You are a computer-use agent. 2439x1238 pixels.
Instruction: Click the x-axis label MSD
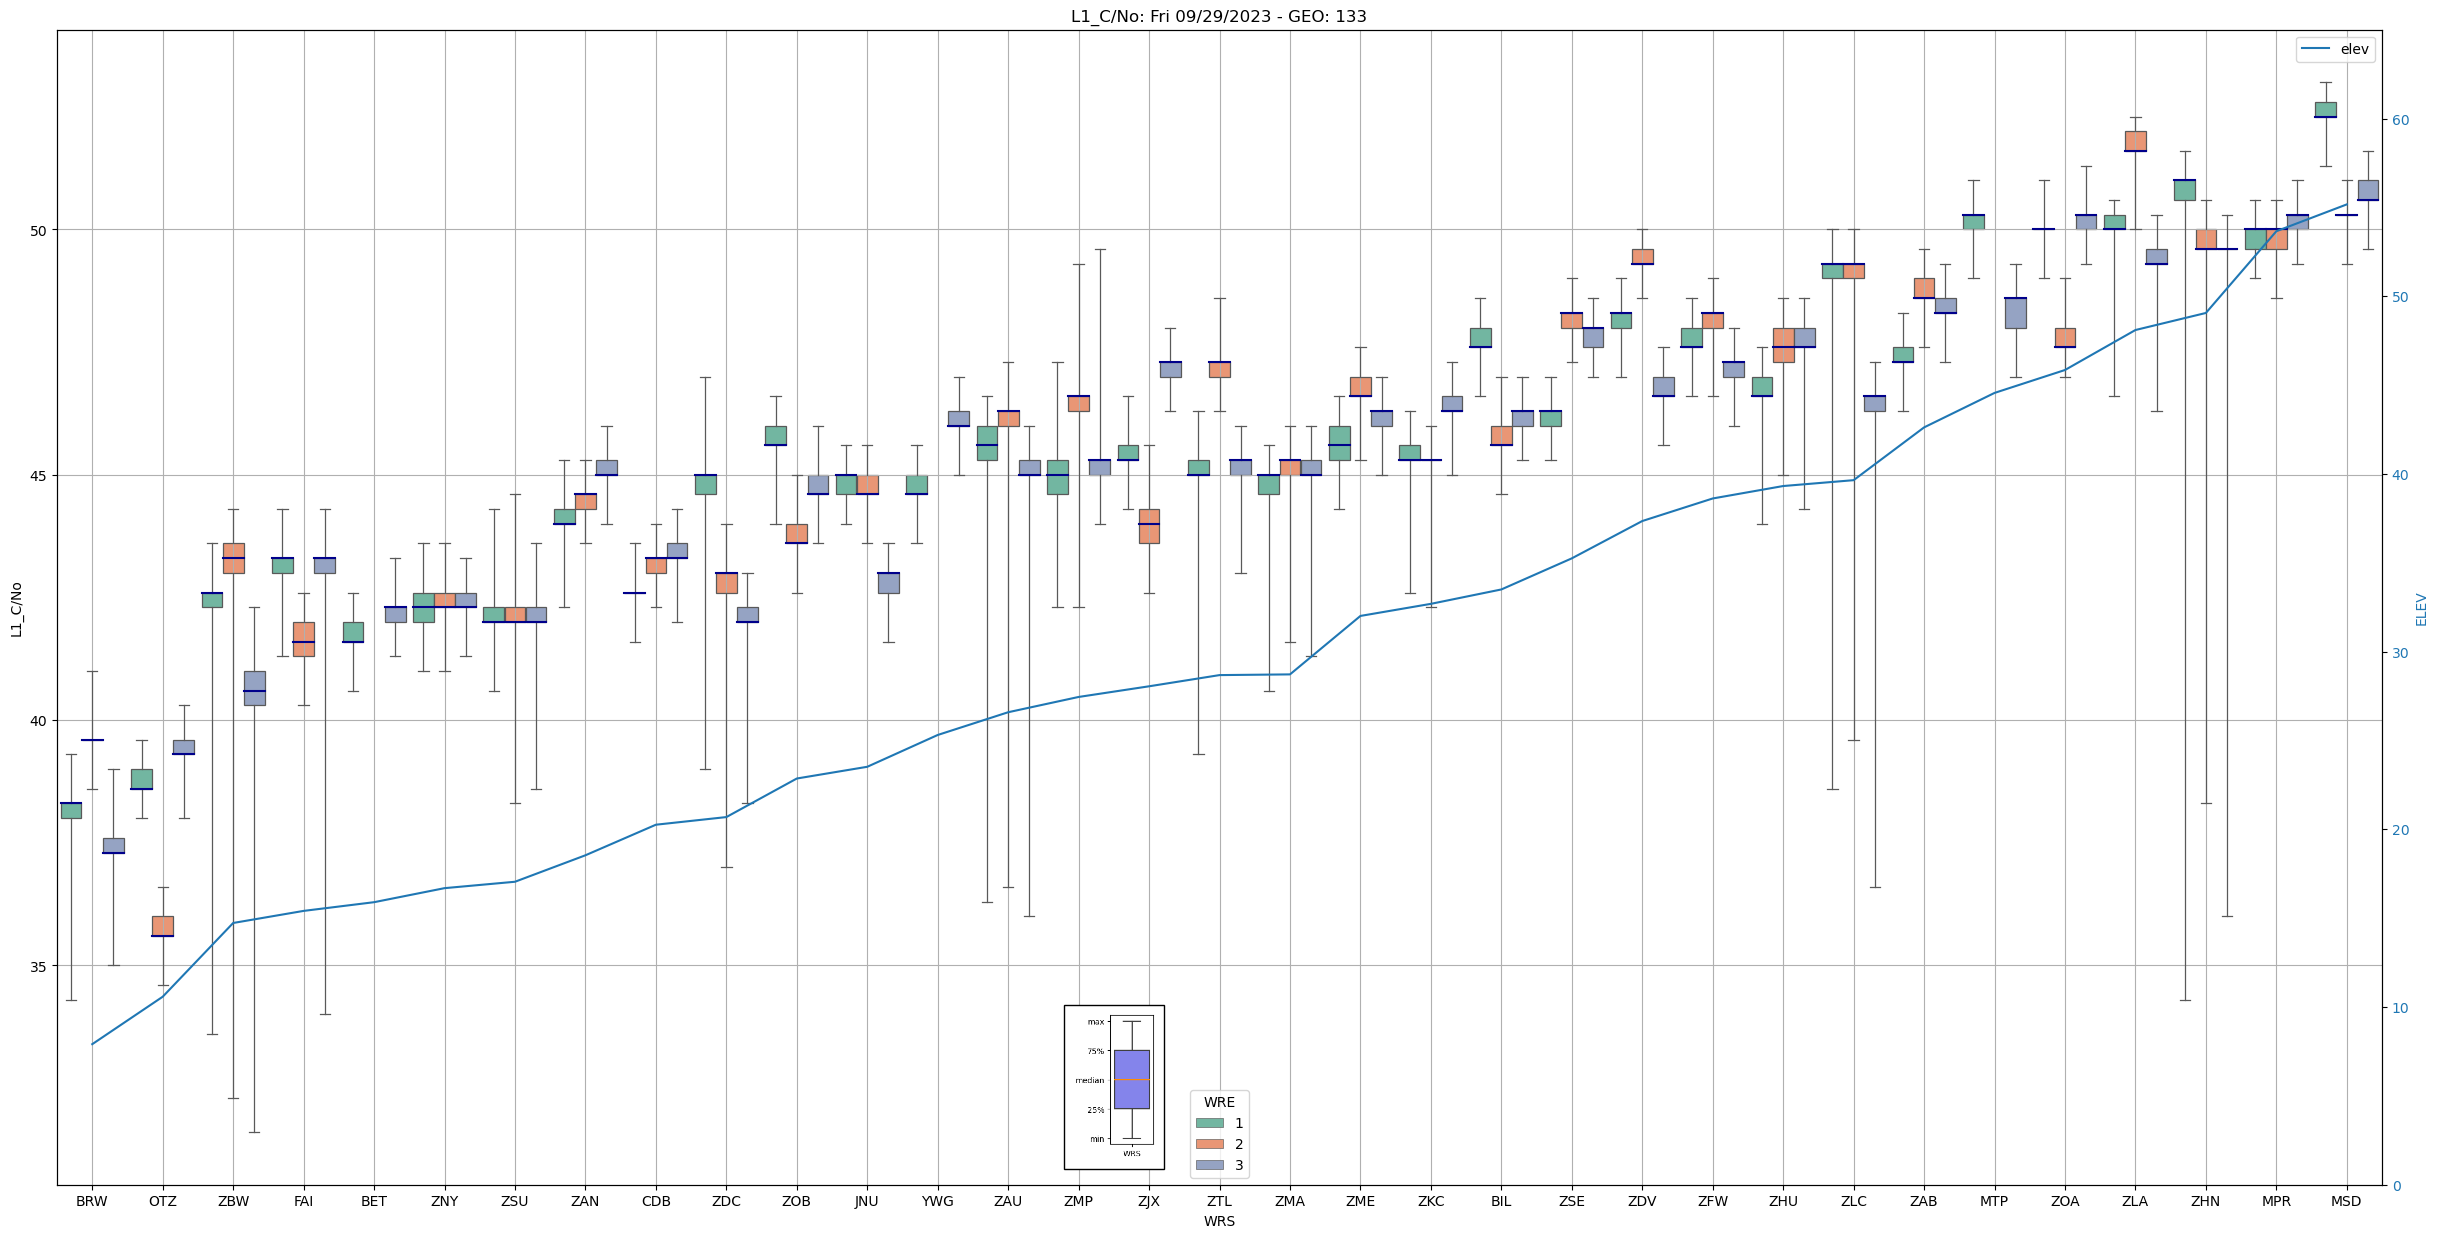tap(2346, 1201)
